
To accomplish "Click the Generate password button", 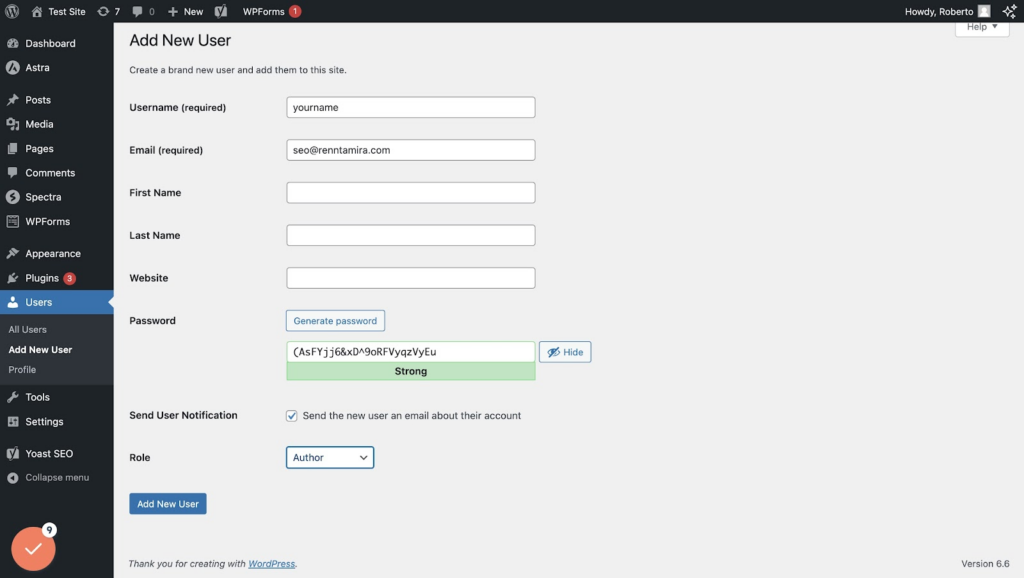I will click(335, 321).
